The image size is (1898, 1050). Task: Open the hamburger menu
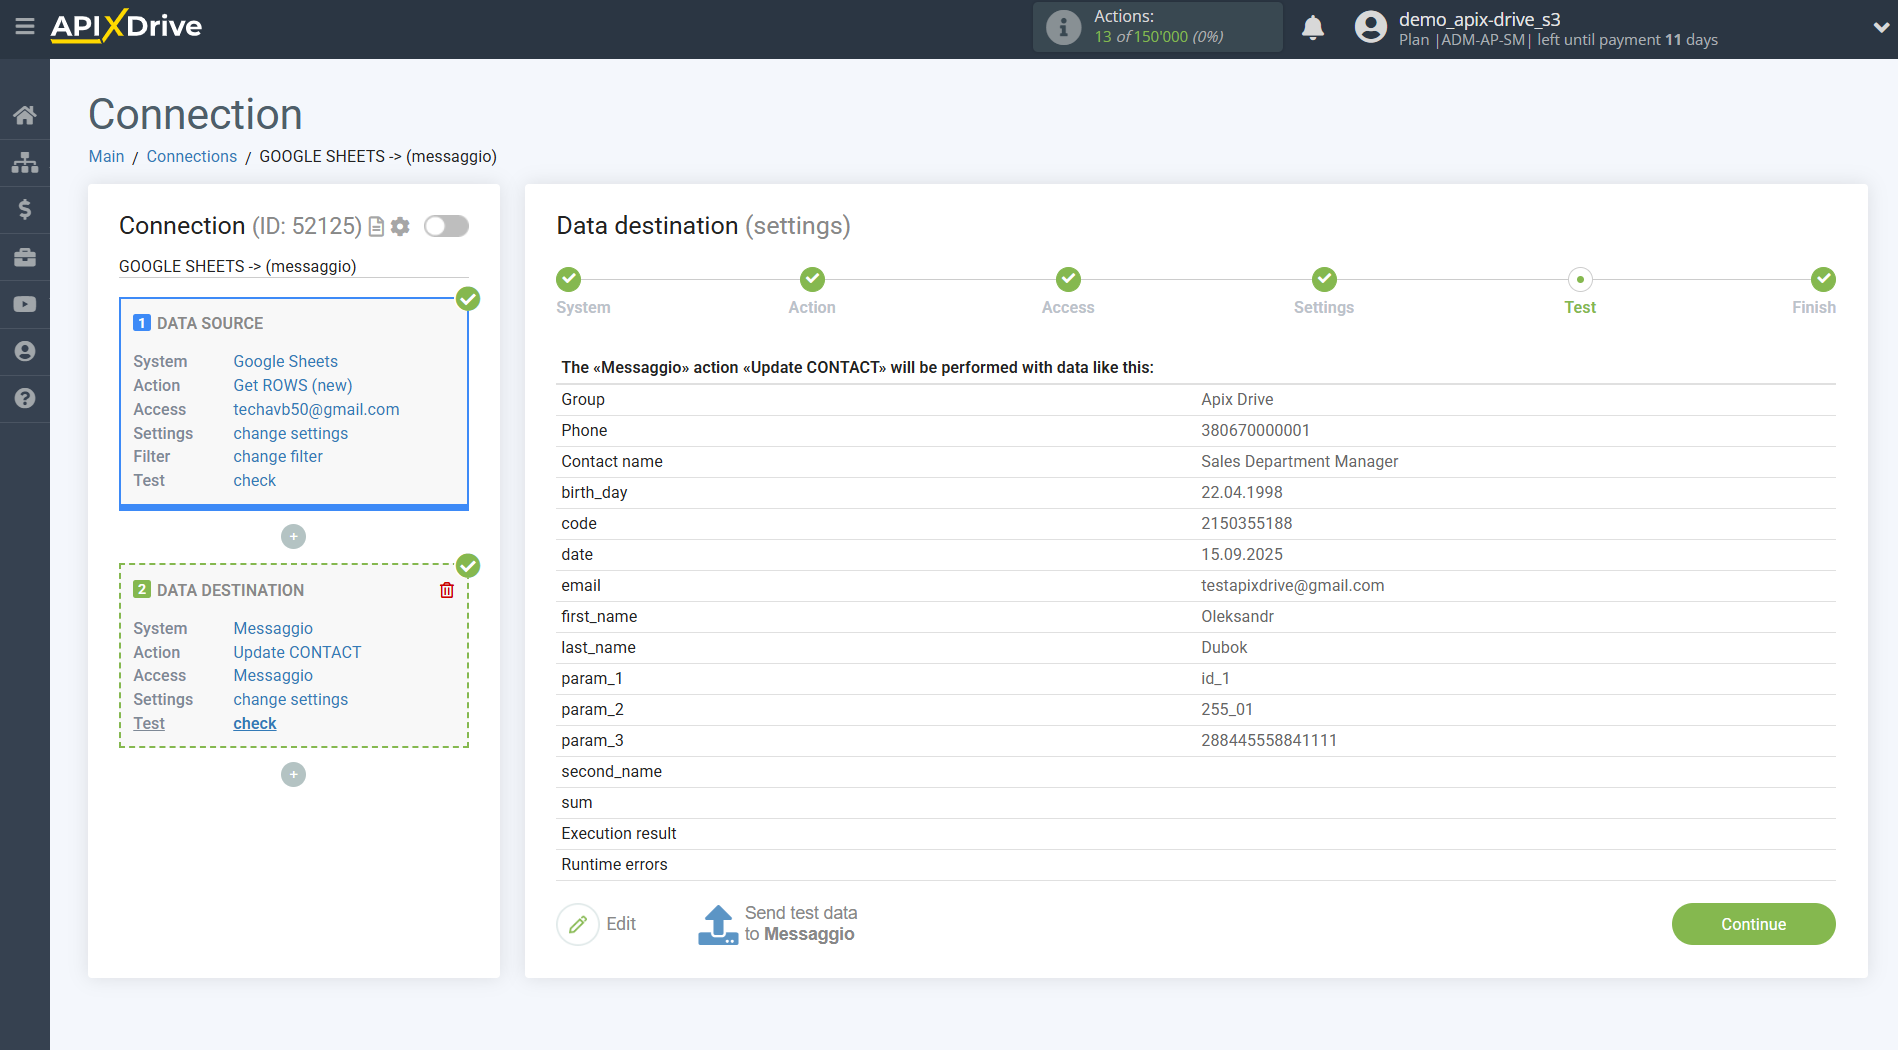pyautogui.click(x=25, y=27)
